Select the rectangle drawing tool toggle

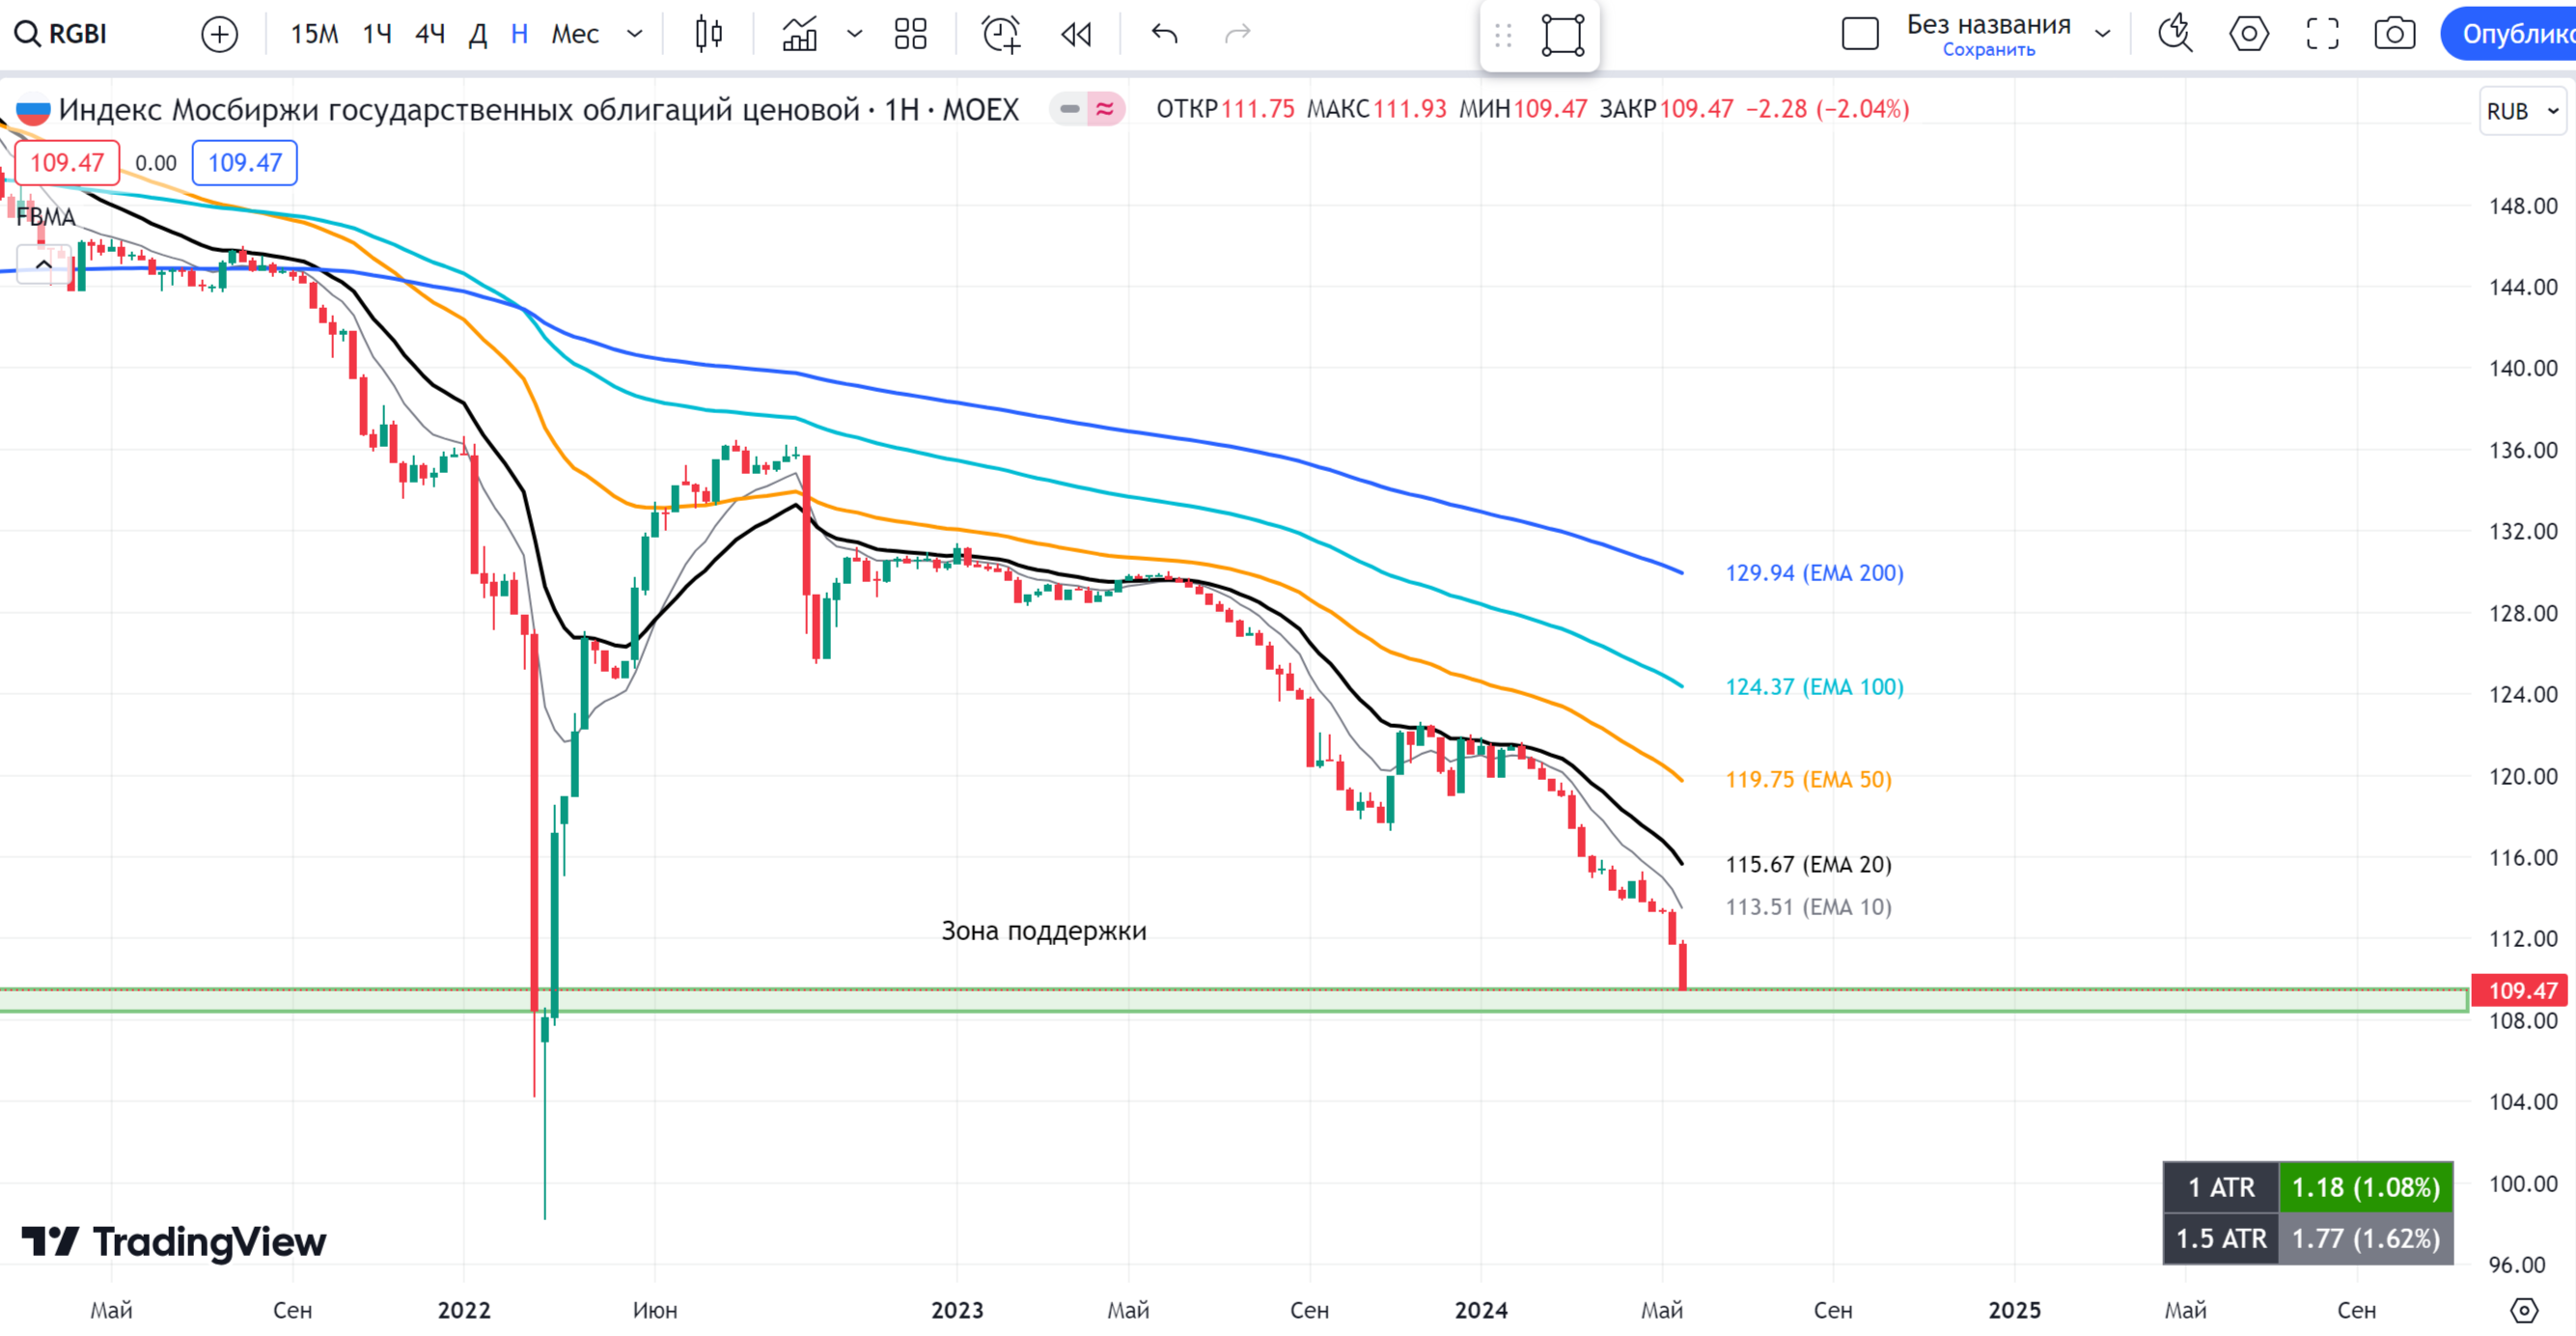[1563, 35]
